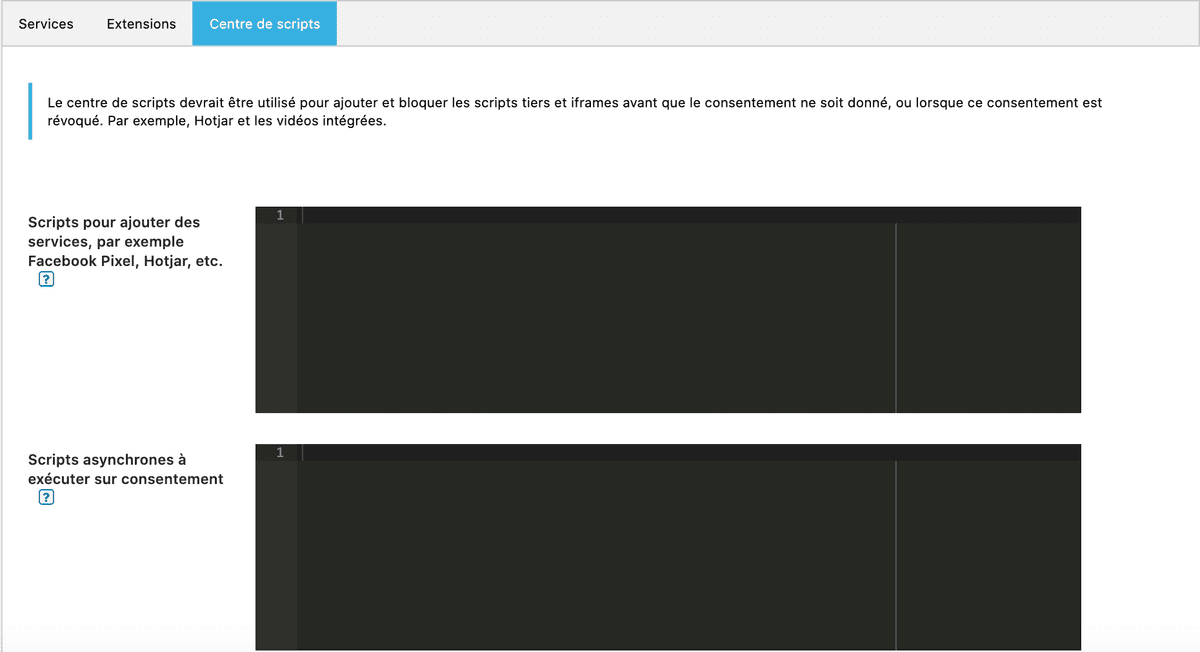Switch to the Services tab
Image resolution: width=1200 pixels, height=652 pixels.
tap(46, 24)
